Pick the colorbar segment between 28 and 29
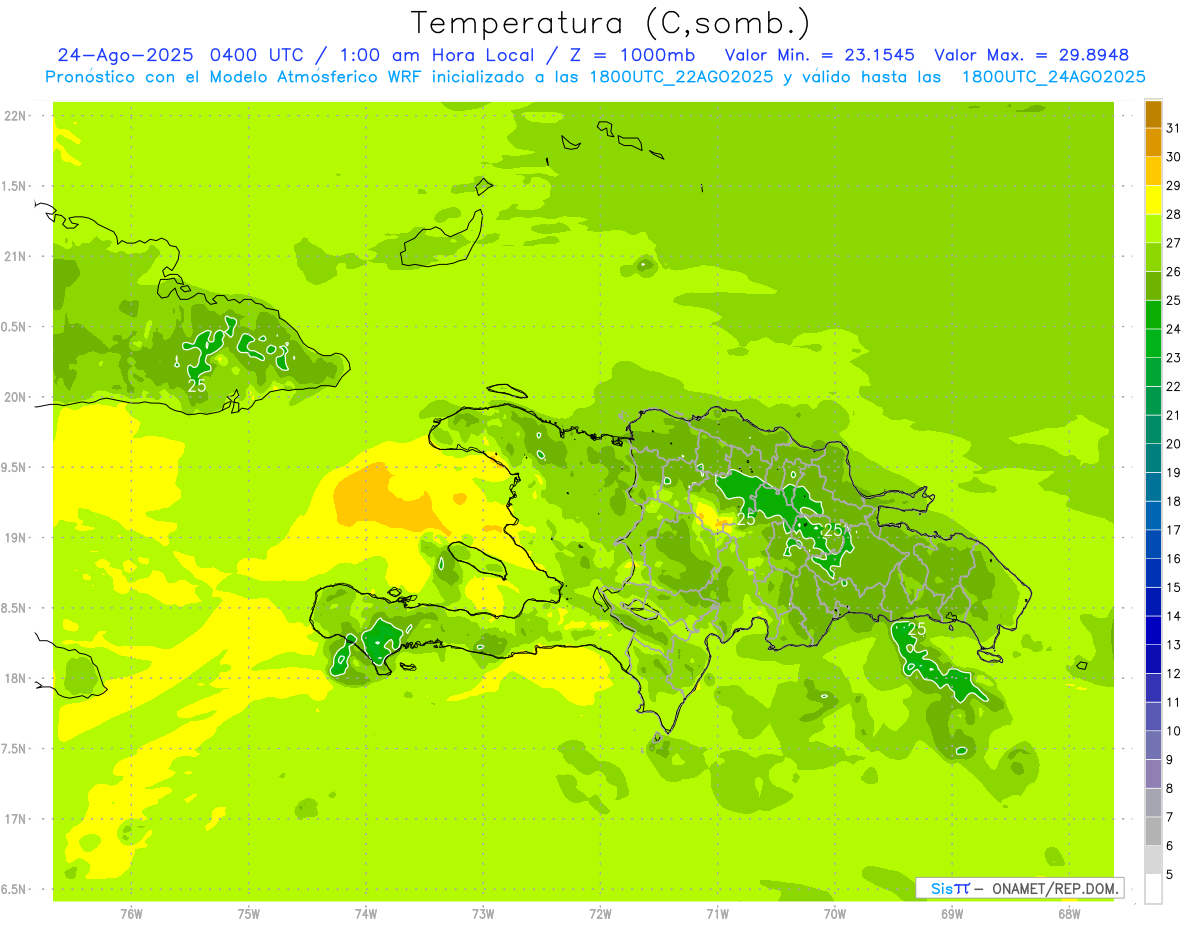Viewport: 1200px width, 927px height. [1153, 200]
